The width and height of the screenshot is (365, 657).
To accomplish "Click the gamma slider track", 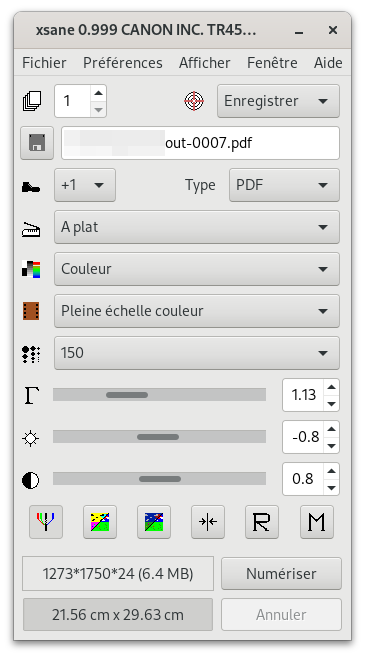I will point(159,395).
